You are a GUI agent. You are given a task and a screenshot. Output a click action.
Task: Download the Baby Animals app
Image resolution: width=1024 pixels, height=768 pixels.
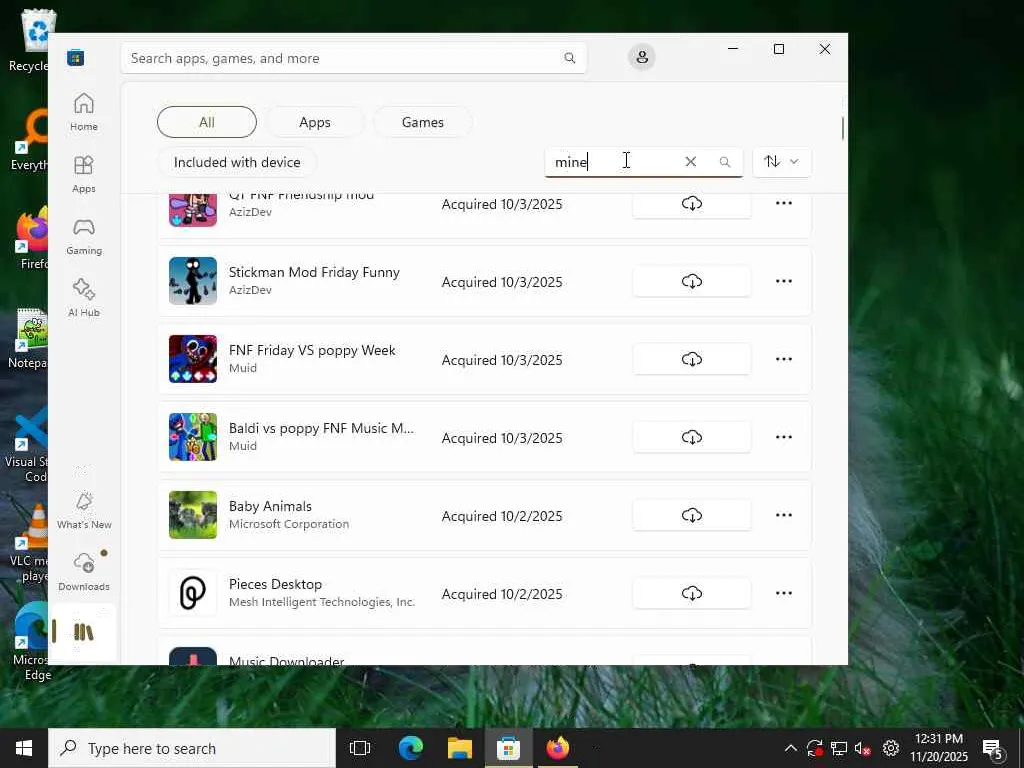[x=692, y=515]
